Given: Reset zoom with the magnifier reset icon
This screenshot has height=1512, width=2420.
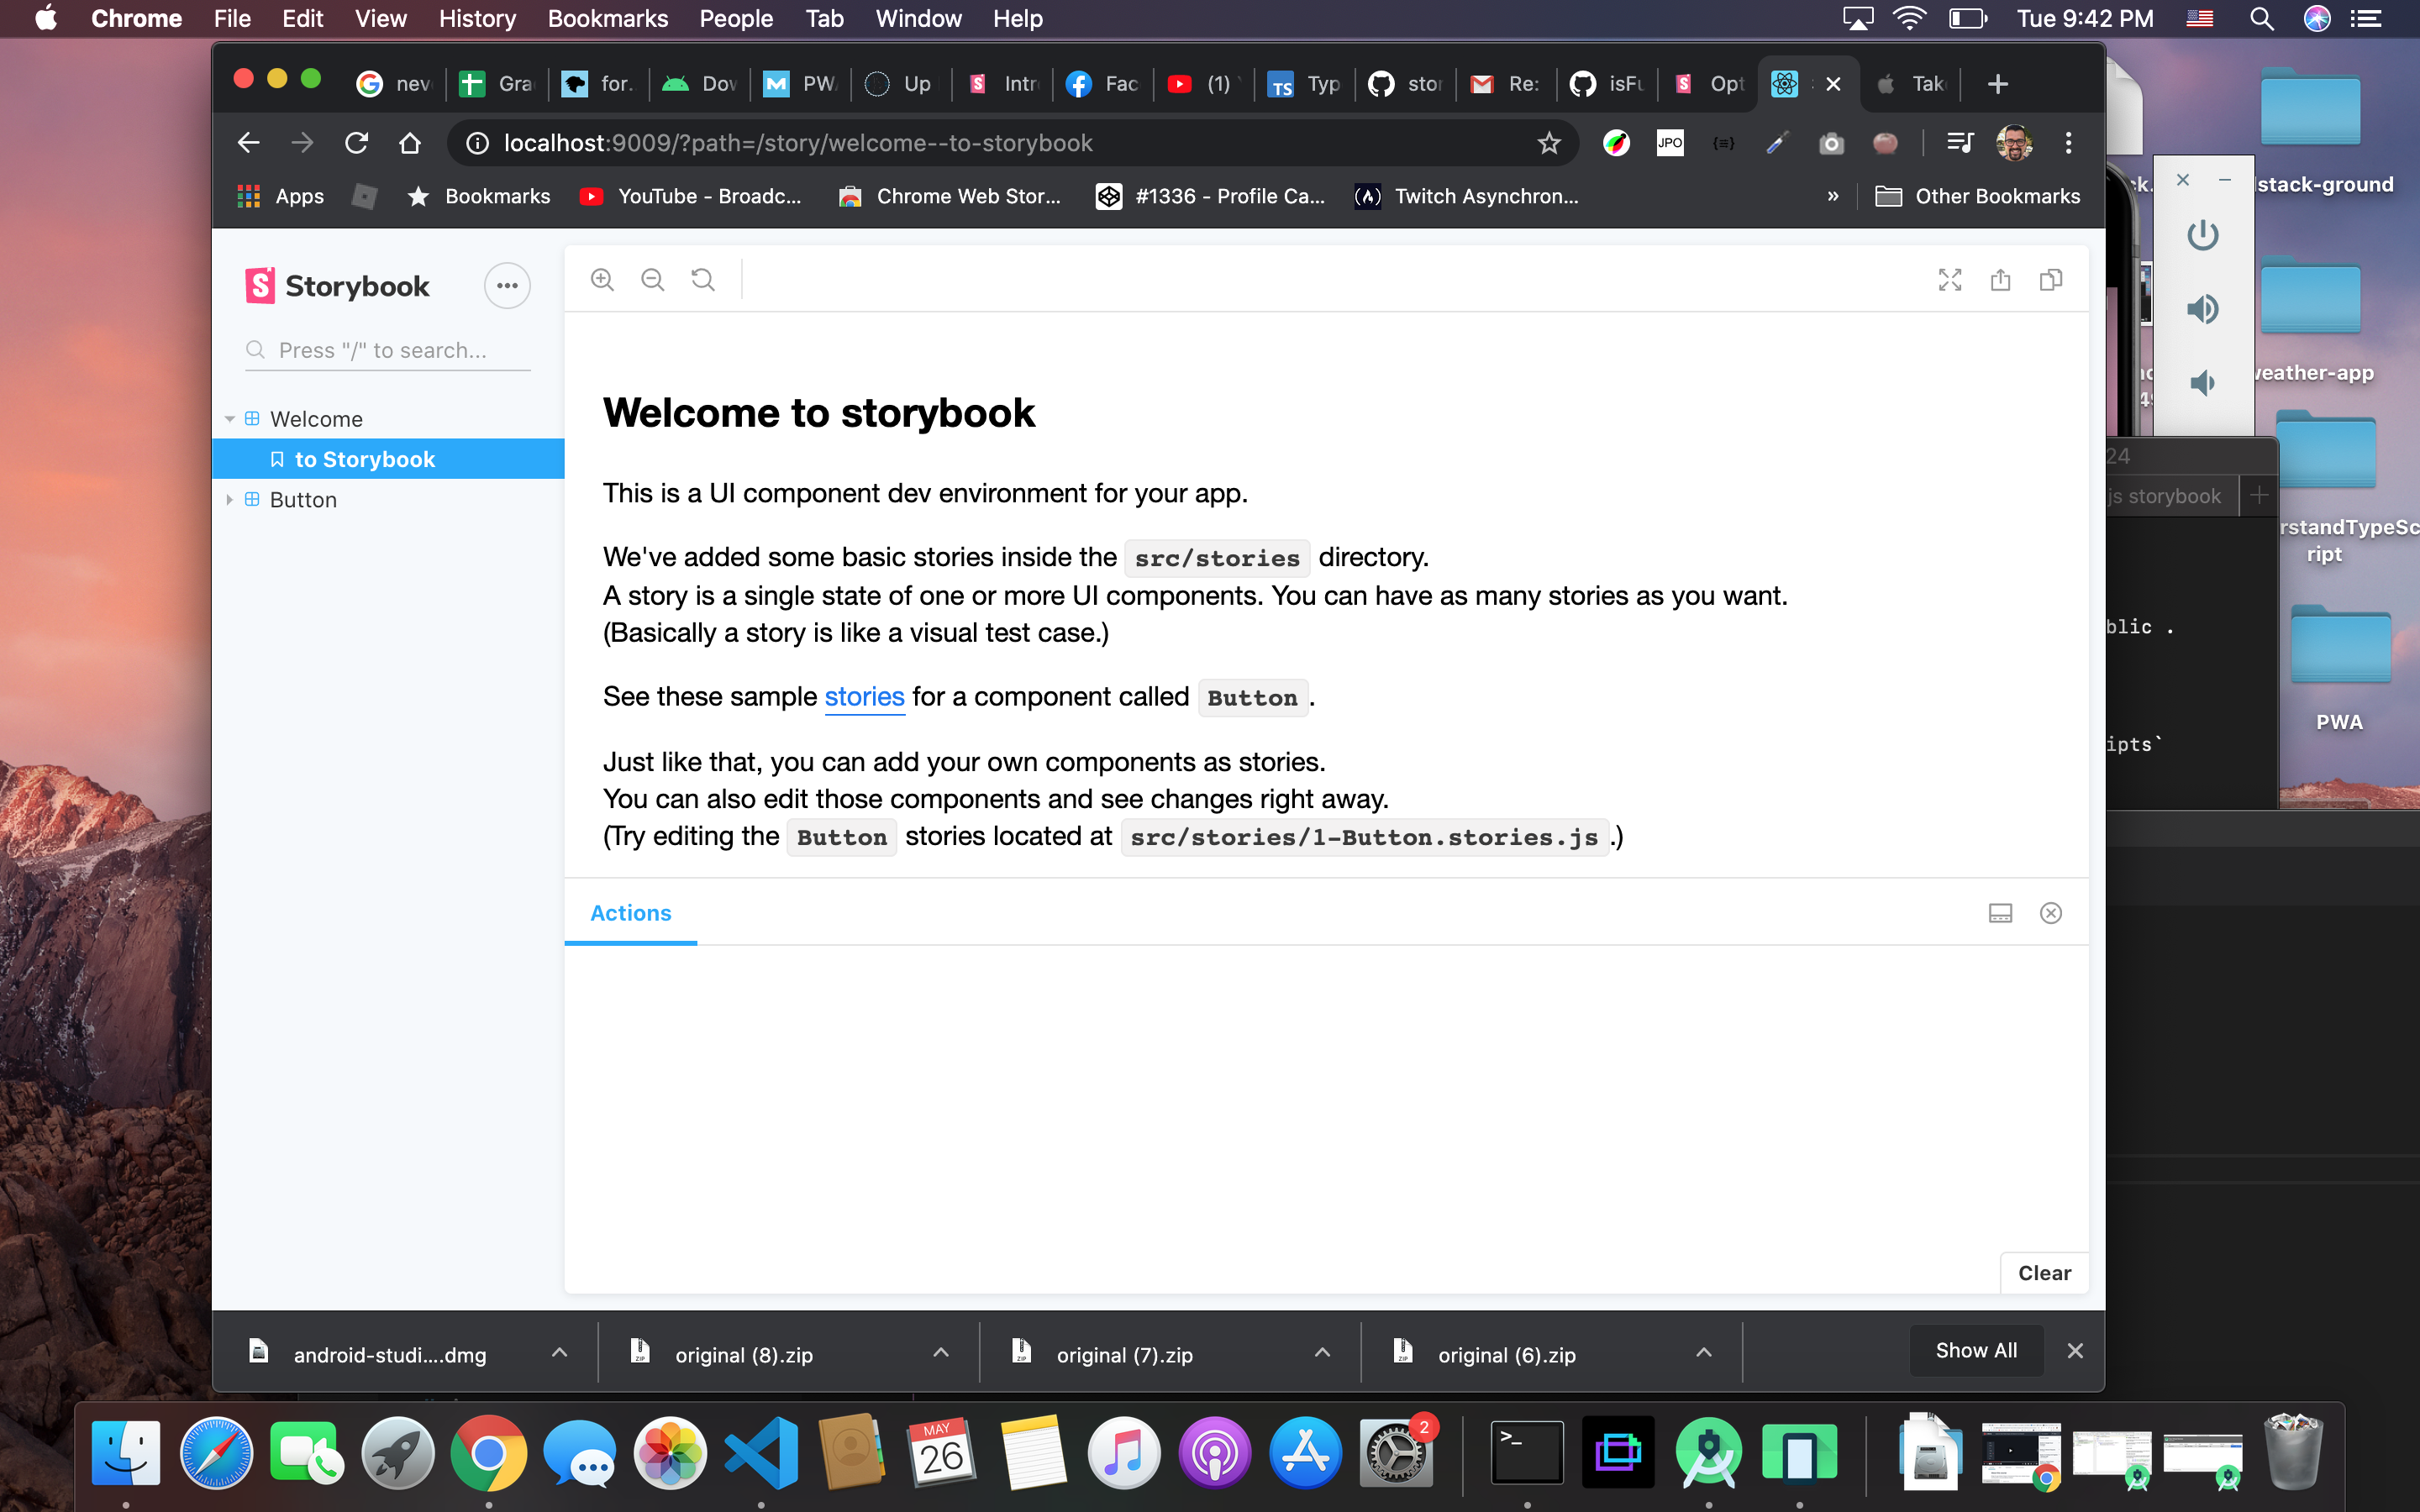Looking at the screenshot, I should click(x=703, y=280).
